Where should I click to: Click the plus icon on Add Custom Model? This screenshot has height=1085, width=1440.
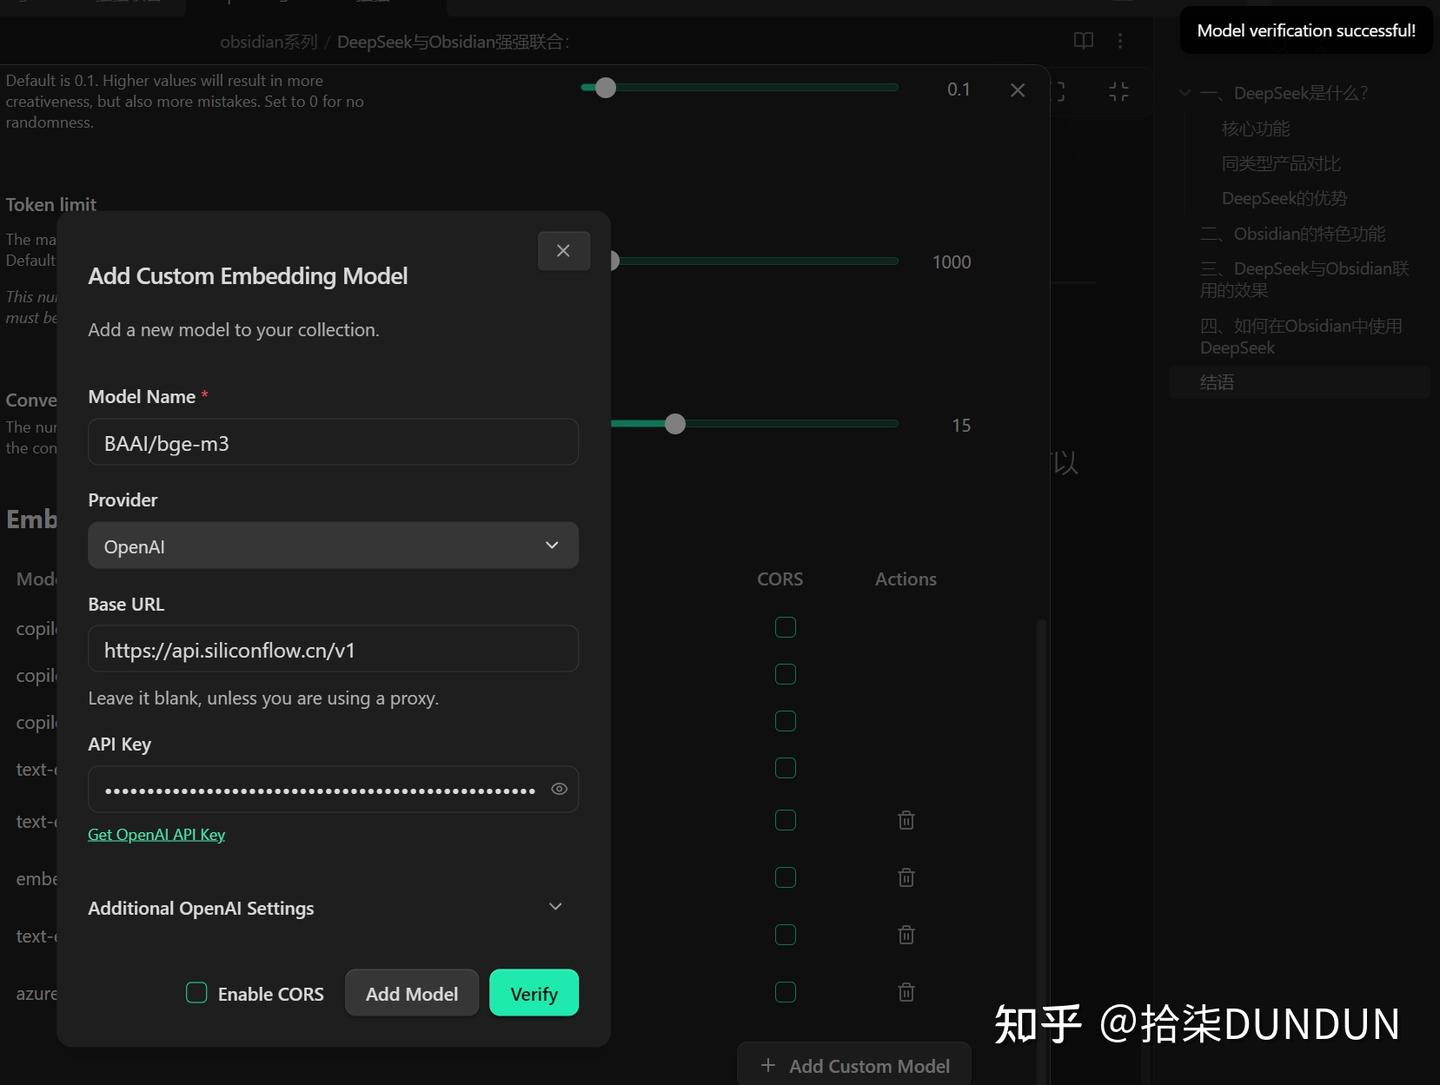[x=766, y=1066]
